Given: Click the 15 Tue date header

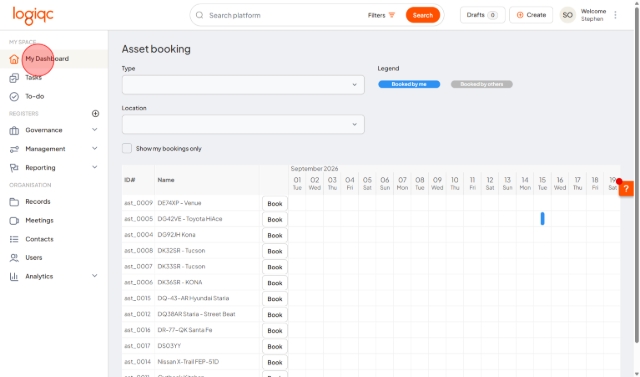Looking at the screenshot, I should pyautogui.click(x=542, y=183).
